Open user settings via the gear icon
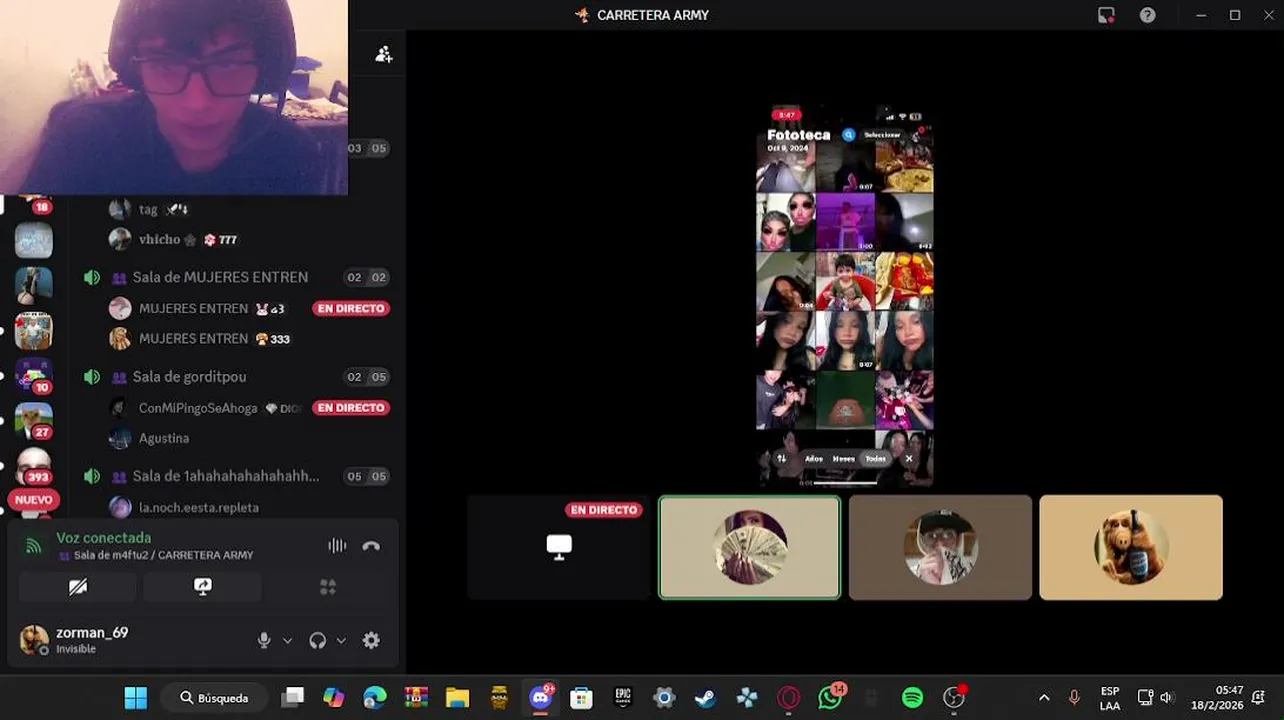1284x720 pixels. (371, 641)
